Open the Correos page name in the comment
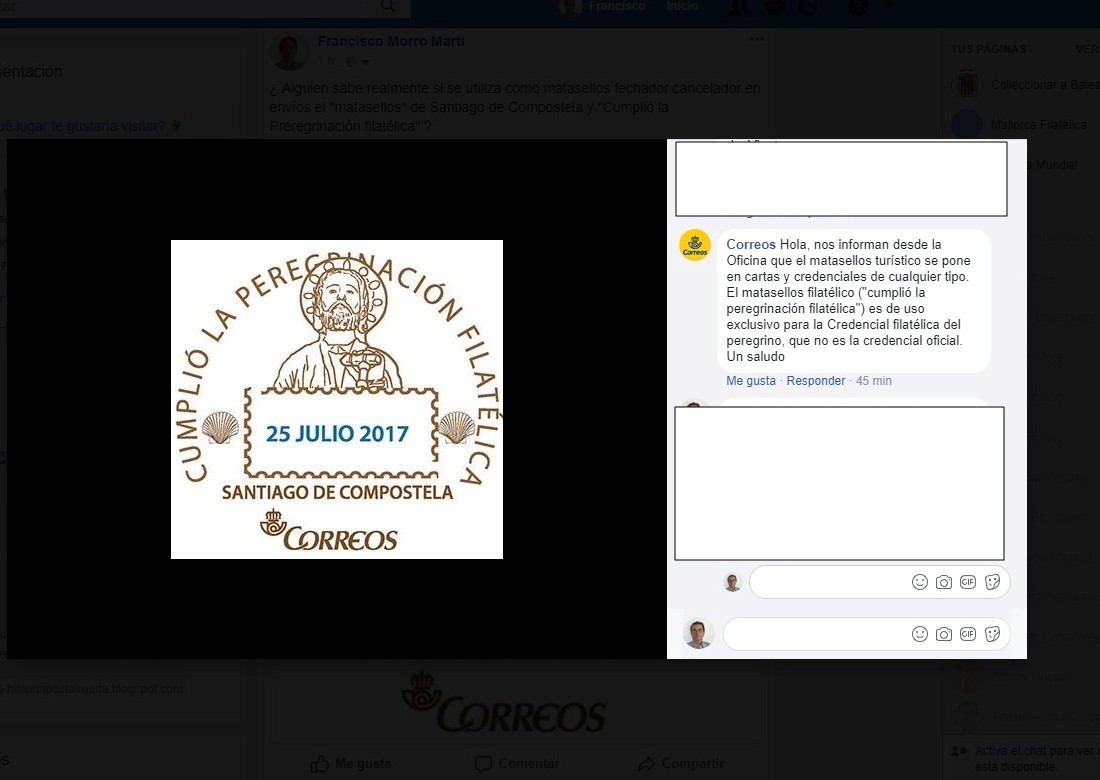This screenshot has height=780, width=1100. click(x=751, y=245)
